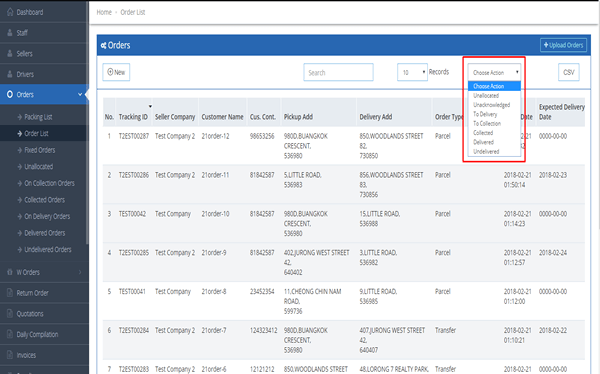Click Order List breadcrumb
The image size is (600, 374).
click(133, 12)
